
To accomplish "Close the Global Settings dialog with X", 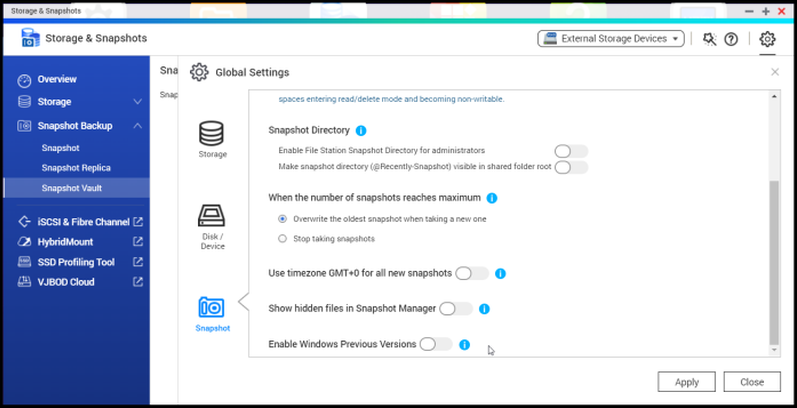I will click(x=775, y=72).
